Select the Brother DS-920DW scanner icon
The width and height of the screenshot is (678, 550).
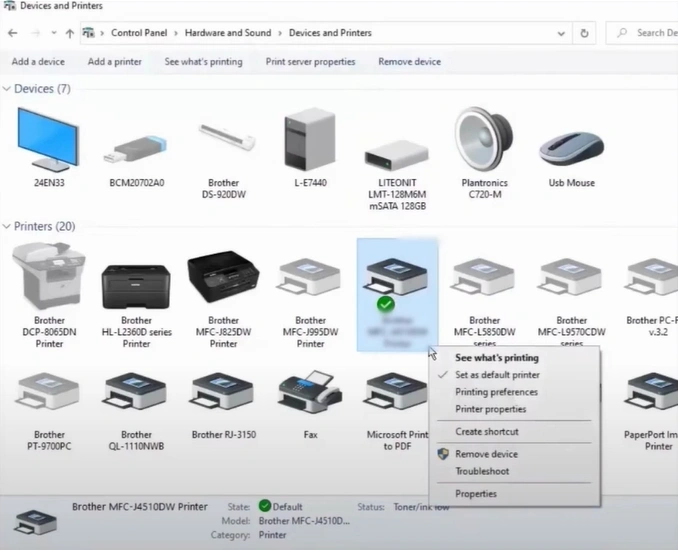click(x=223, y=141)
